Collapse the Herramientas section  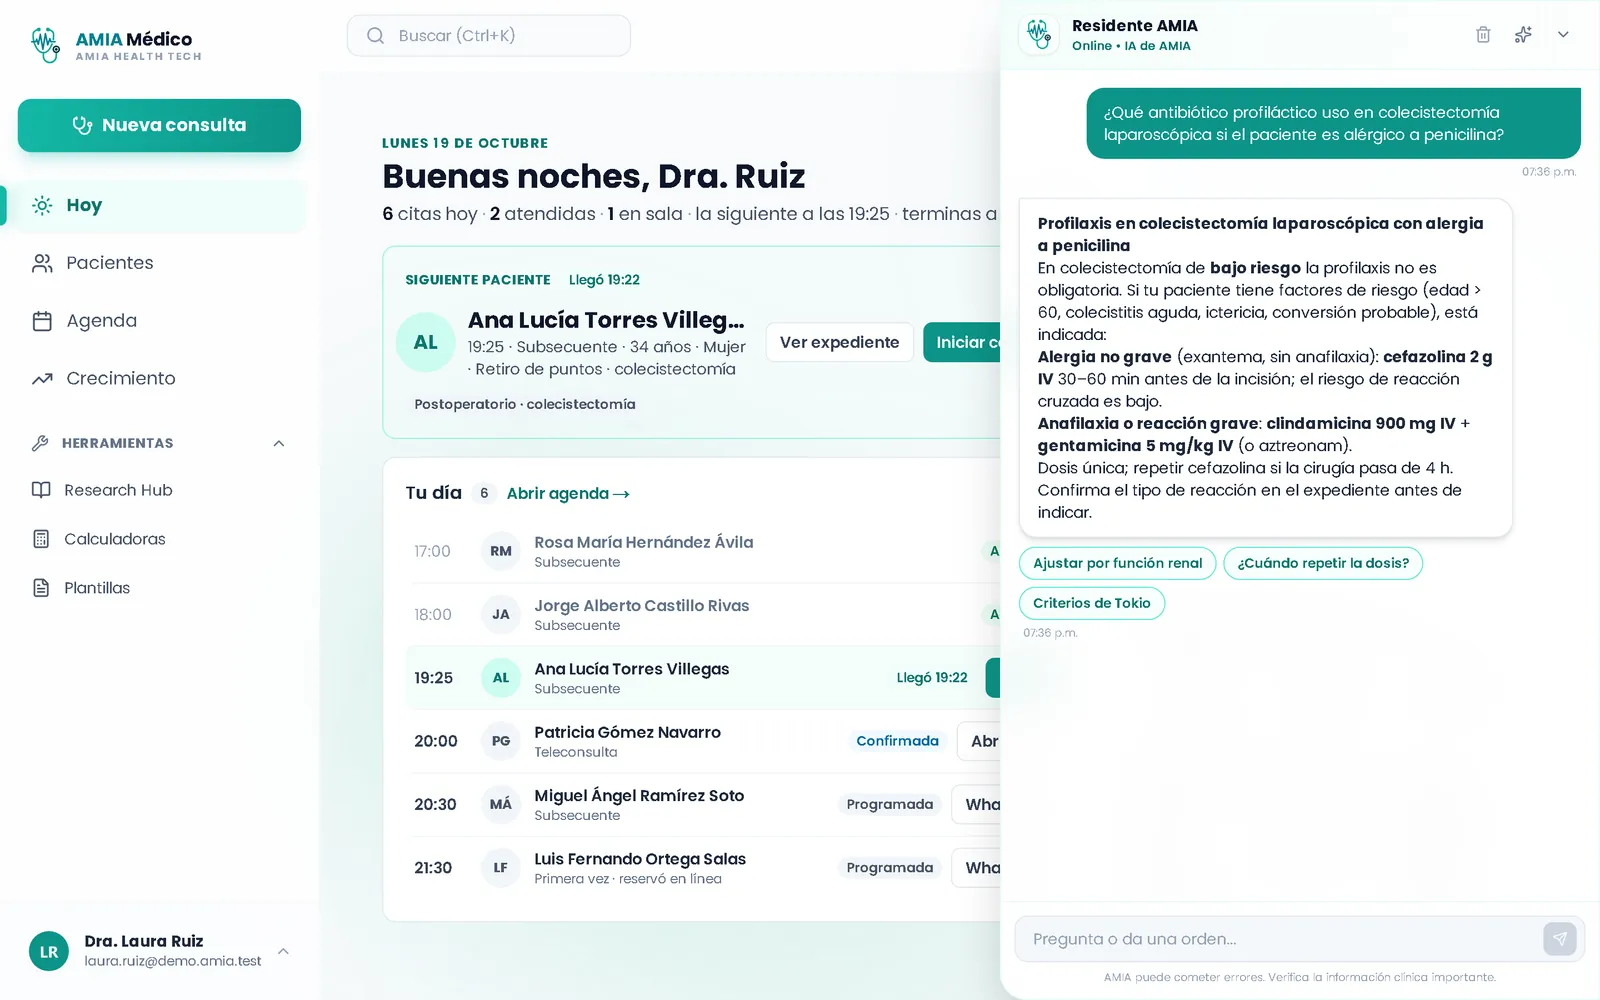tap(279, 444)
